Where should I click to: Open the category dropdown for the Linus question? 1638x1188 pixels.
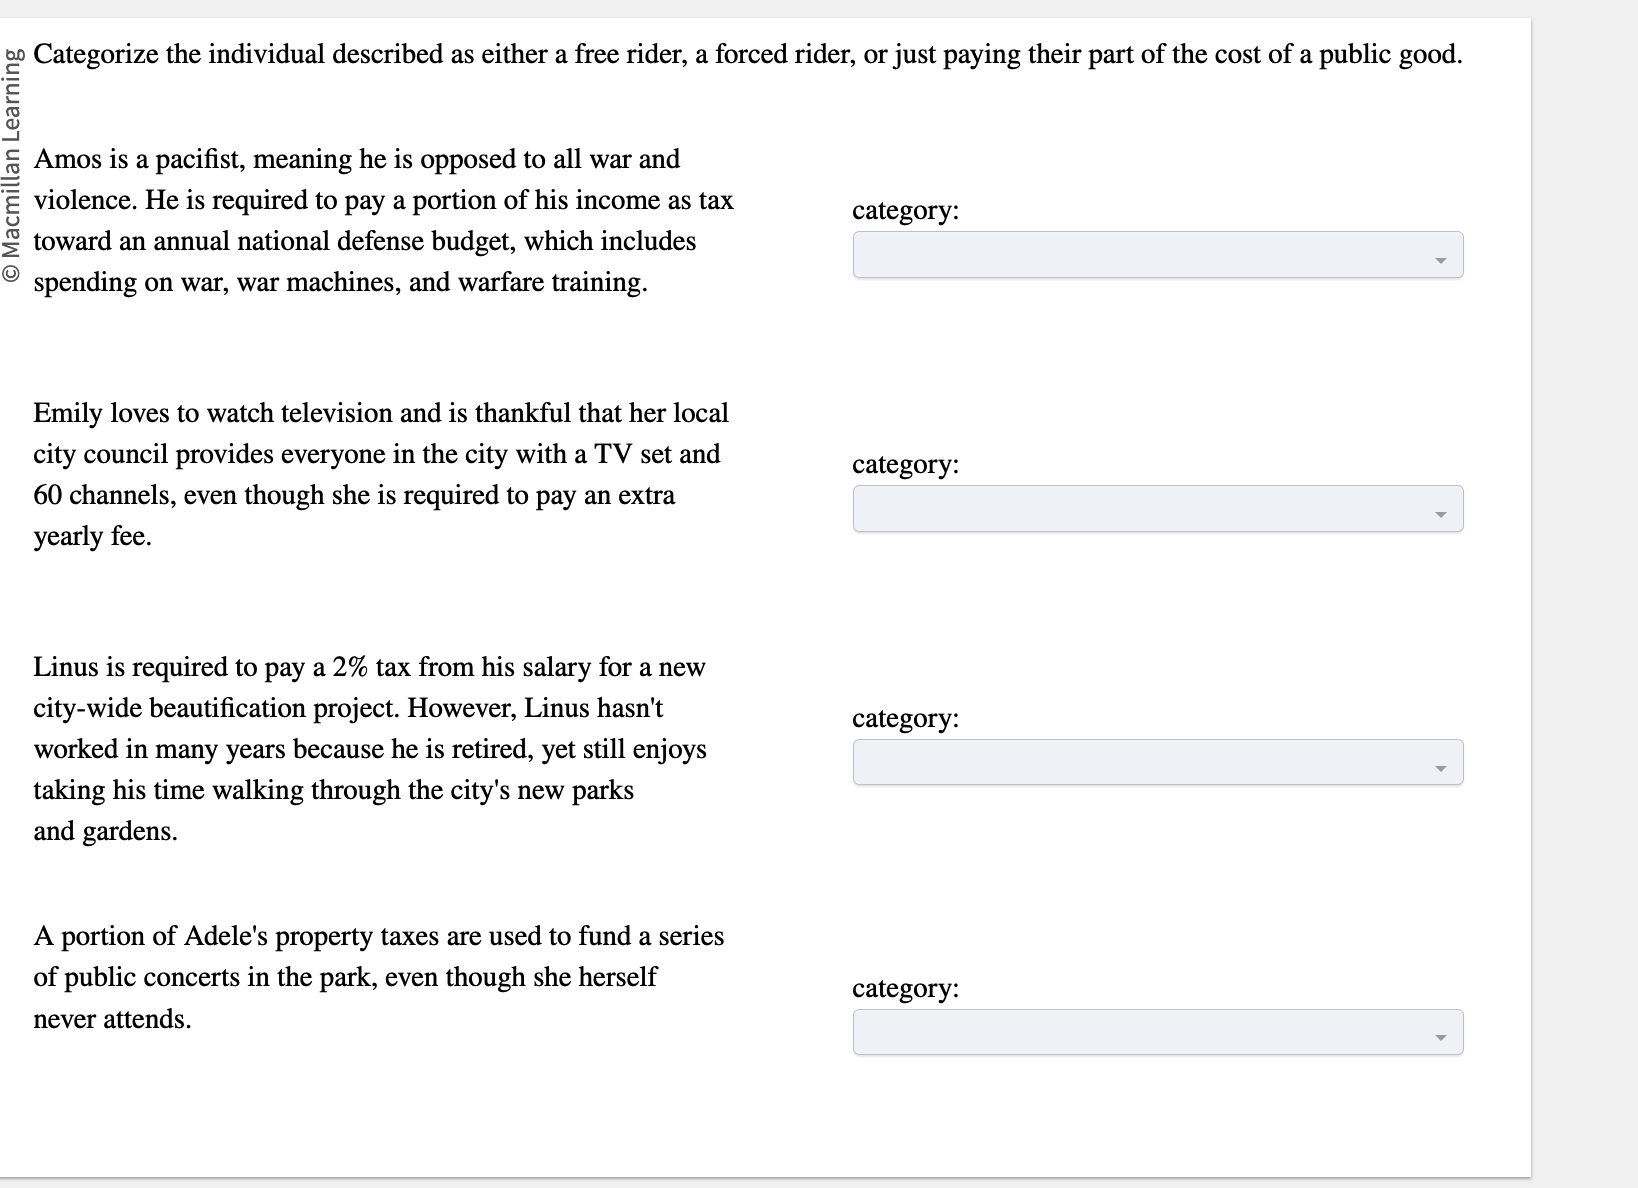pos(1155,762)
